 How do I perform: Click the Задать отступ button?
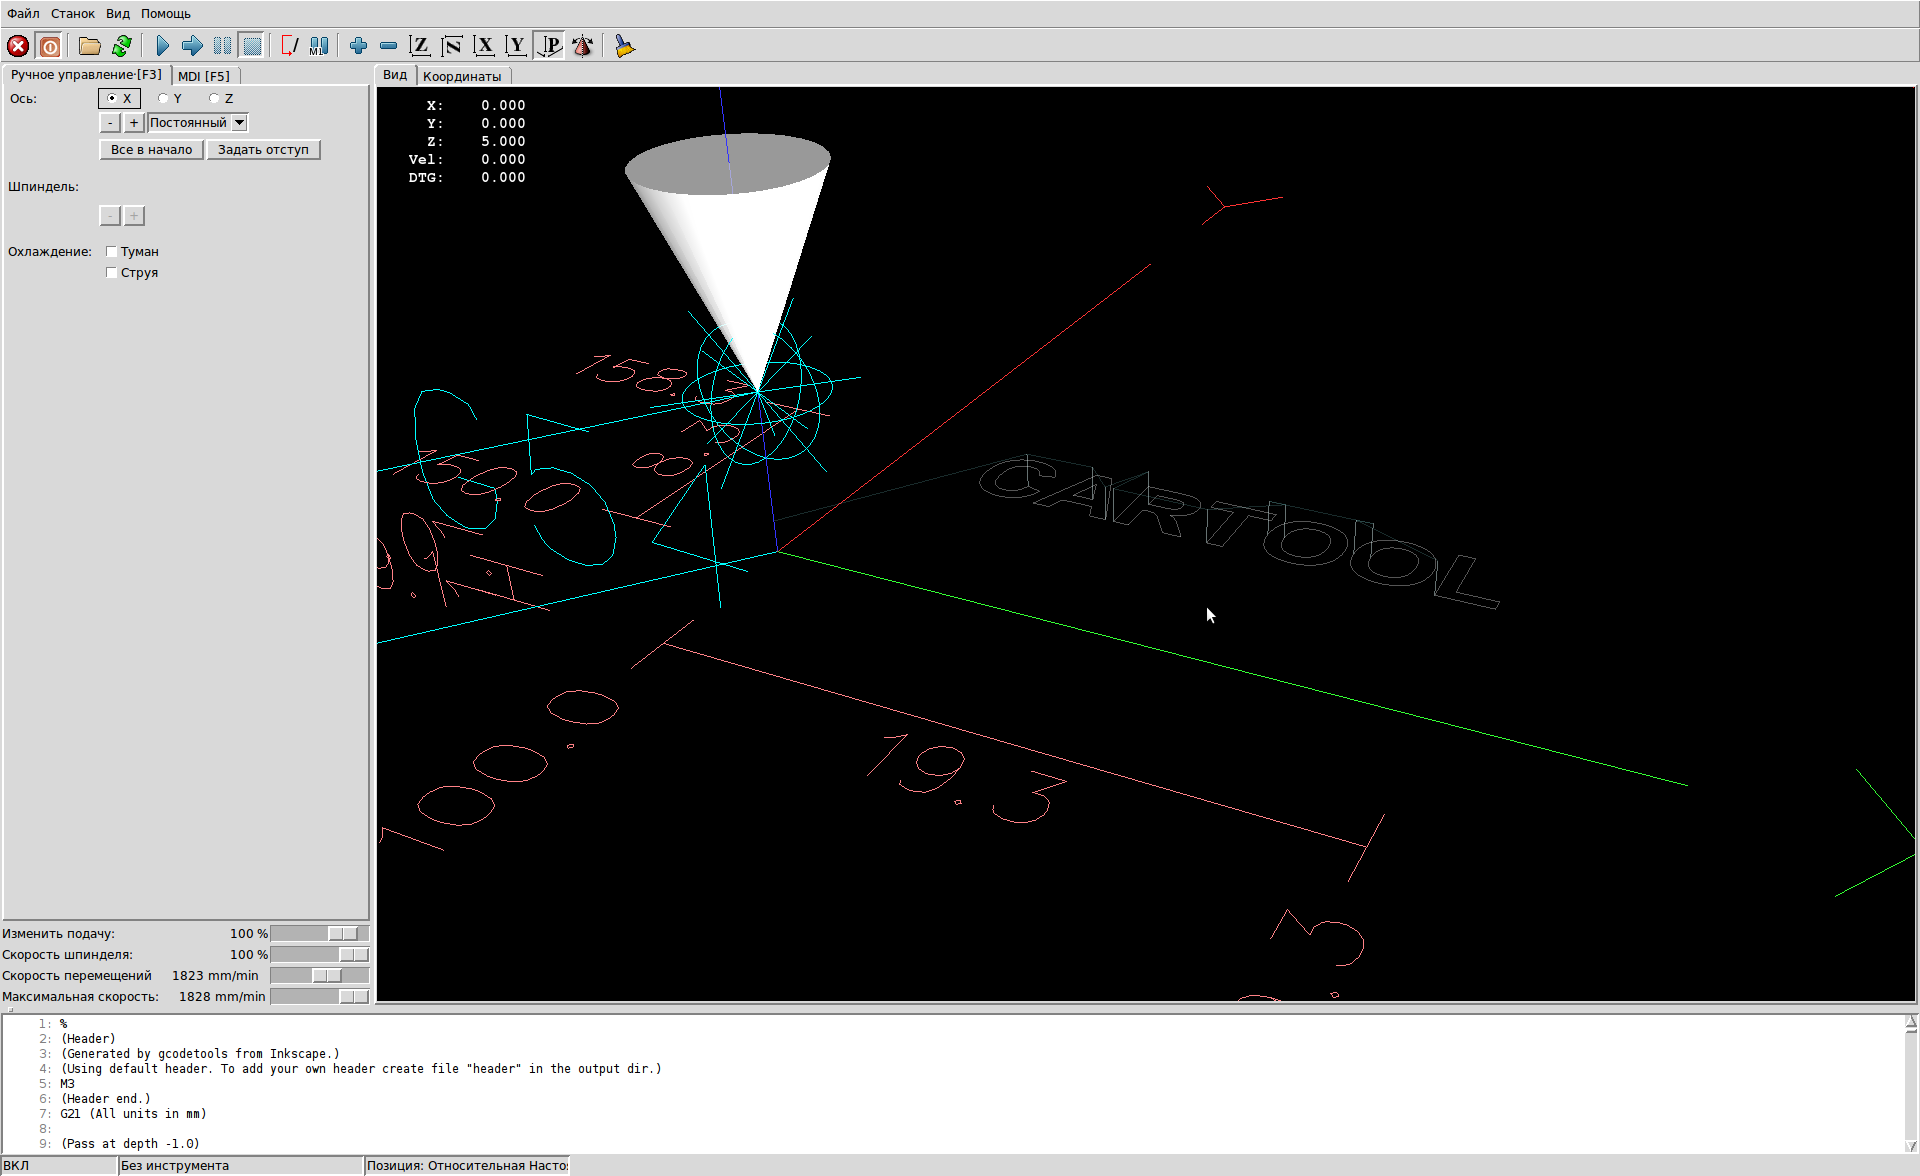click(263, 150)
